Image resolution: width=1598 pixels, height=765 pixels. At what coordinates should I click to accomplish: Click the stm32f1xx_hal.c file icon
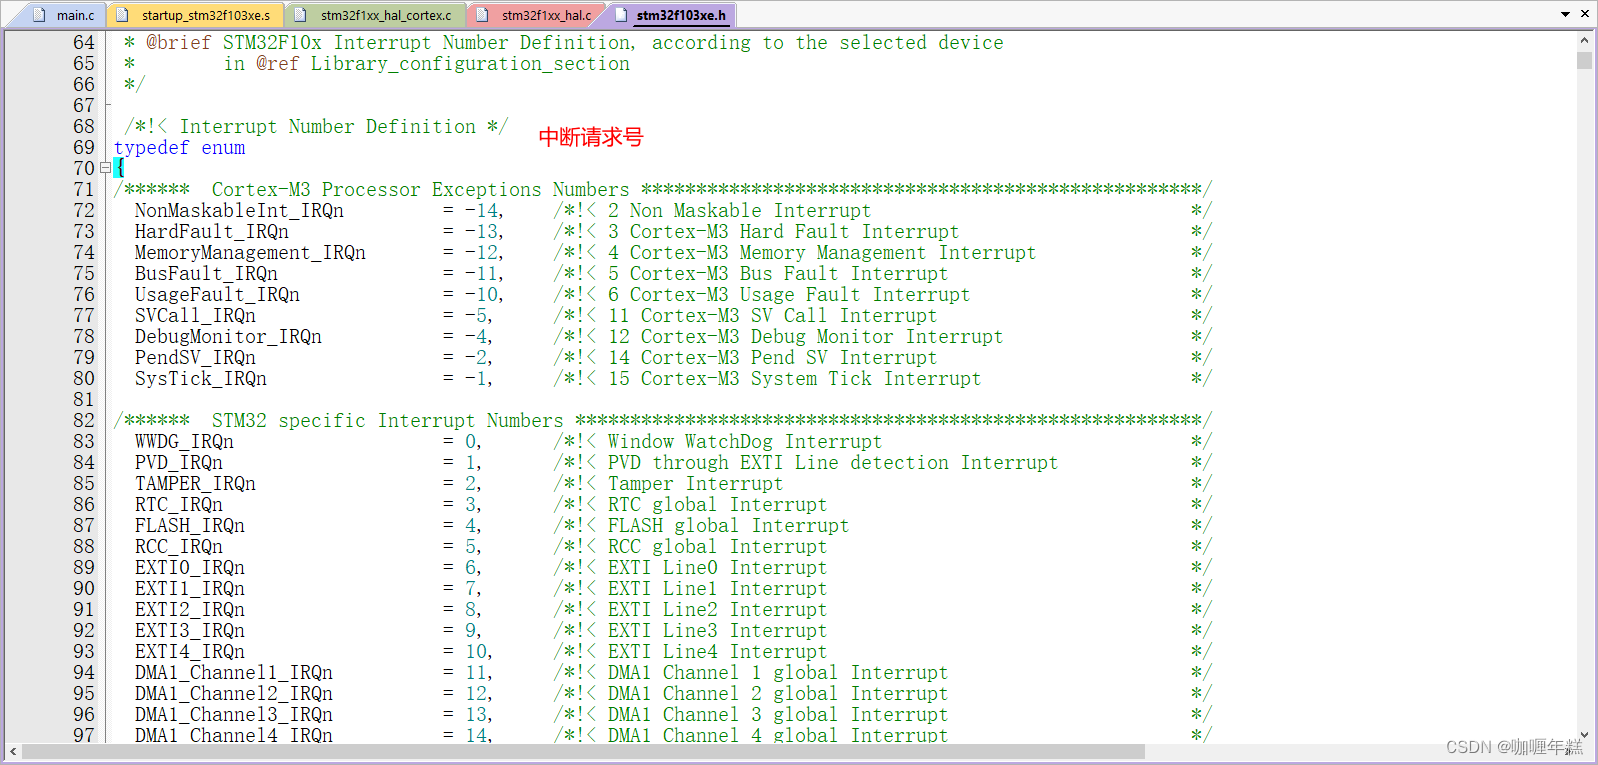pos(482,15)
